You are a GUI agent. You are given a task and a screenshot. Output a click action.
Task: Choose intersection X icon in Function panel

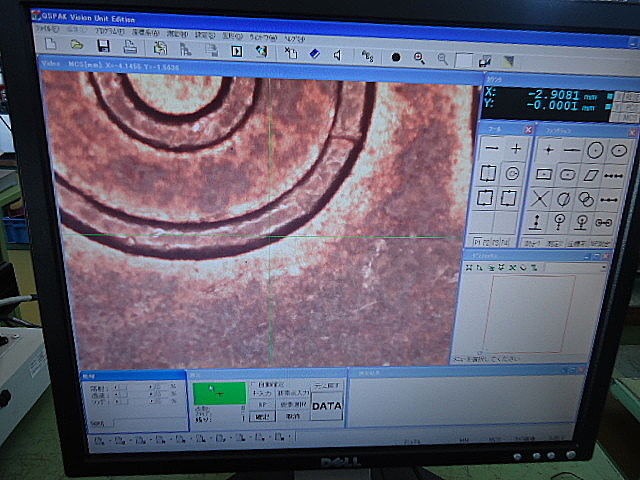coord(540,199)
